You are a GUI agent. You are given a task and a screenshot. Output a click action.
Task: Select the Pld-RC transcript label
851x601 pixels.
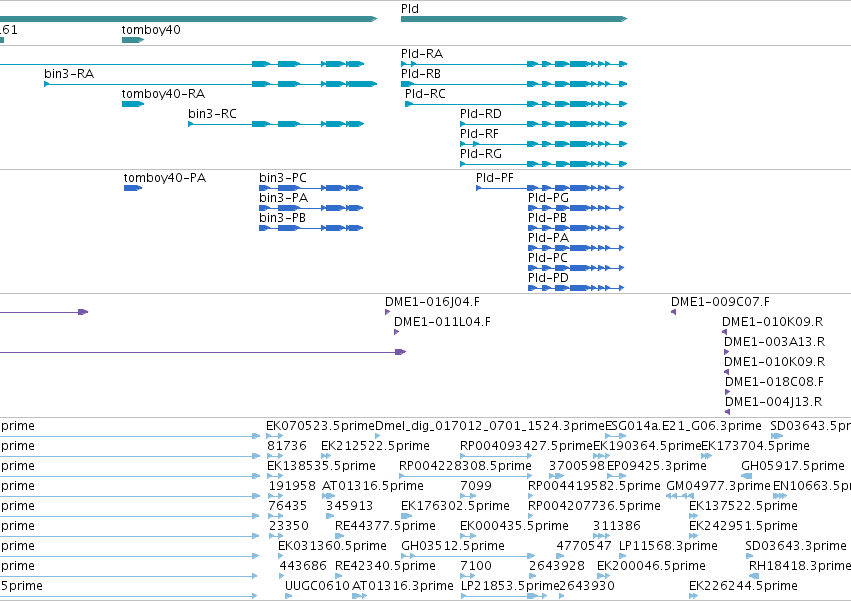(425, 93)
